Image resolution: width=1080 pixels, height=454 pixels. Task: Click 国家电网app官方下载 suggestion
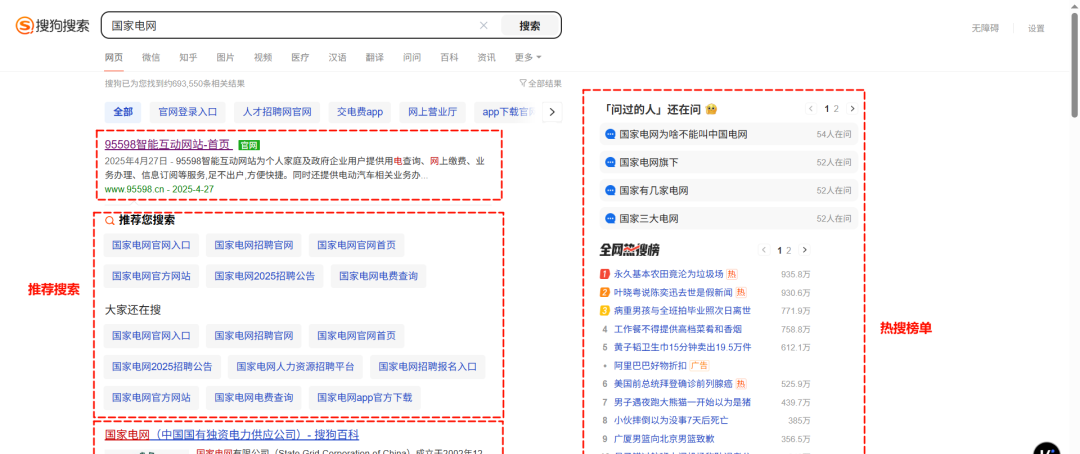(365, 398)
